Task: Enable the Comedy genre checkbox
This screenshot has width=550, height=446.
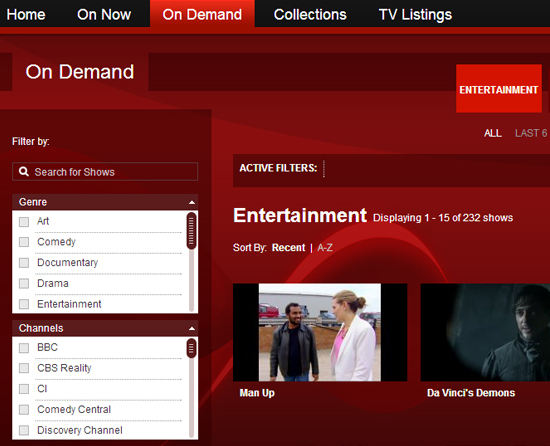Action: pyautogui.click(x=24, y=242)
